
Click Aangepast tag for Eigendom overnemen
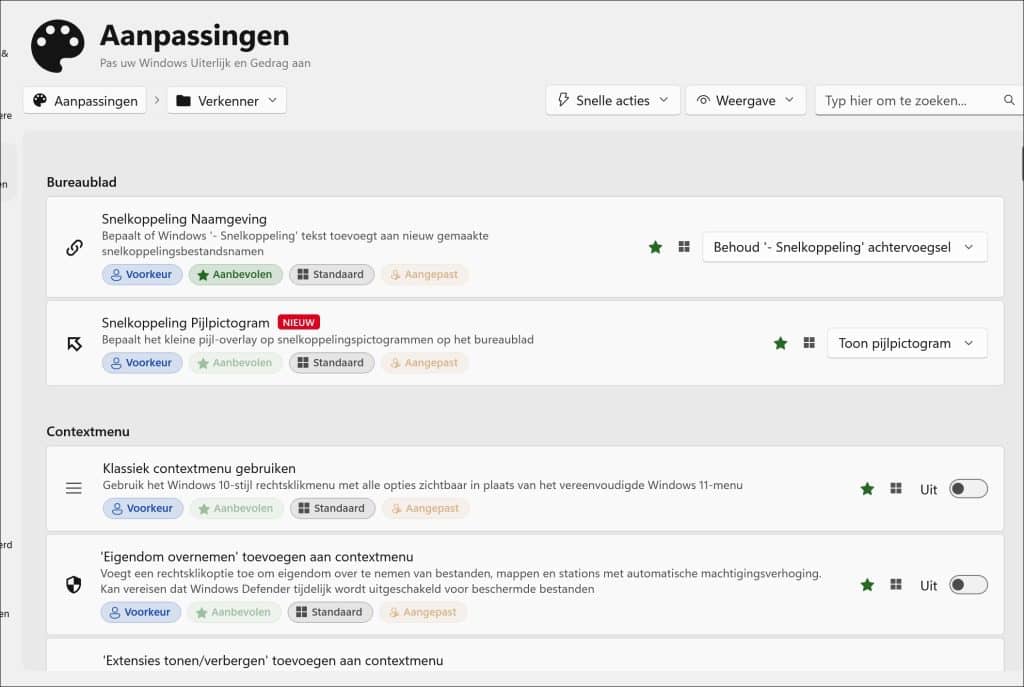pos(423,612)
